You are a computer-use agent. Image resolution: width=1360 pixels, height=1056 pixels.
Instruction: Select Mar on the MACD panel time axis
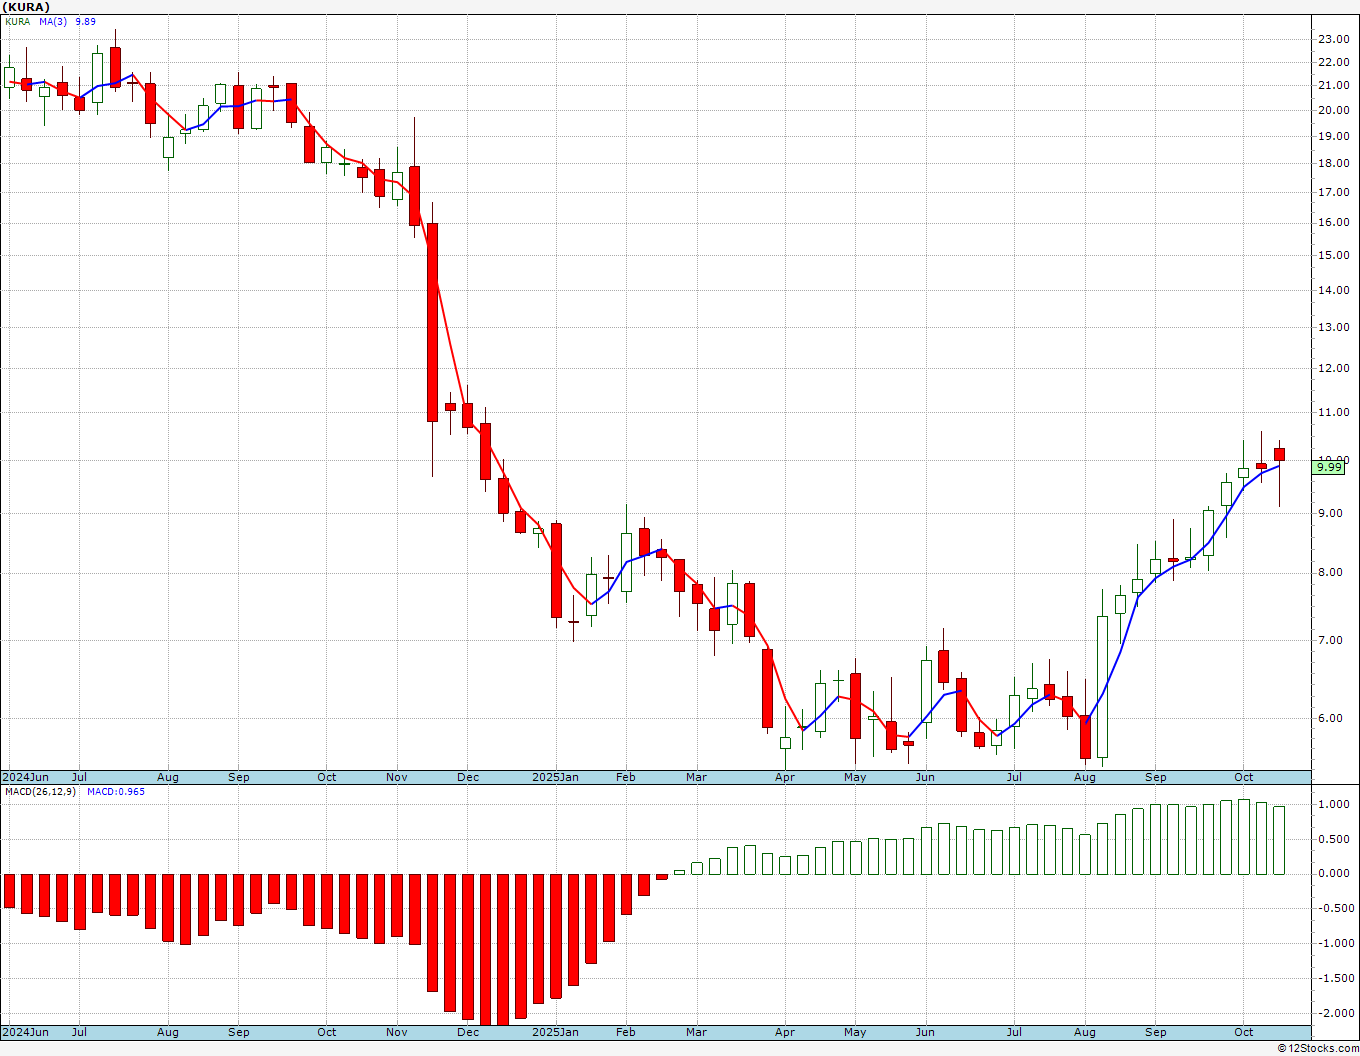[697, 1032]
